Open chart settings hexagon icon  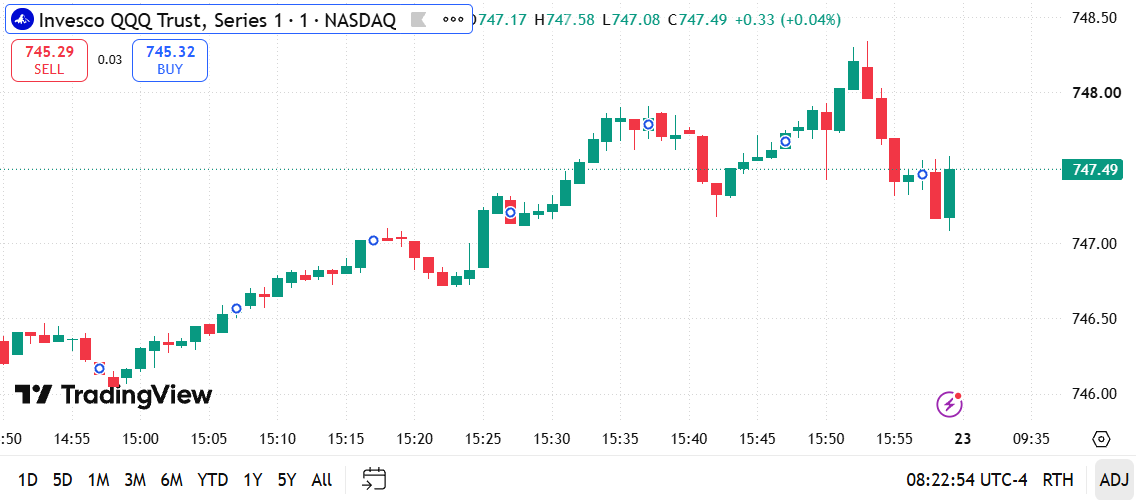1100,439
